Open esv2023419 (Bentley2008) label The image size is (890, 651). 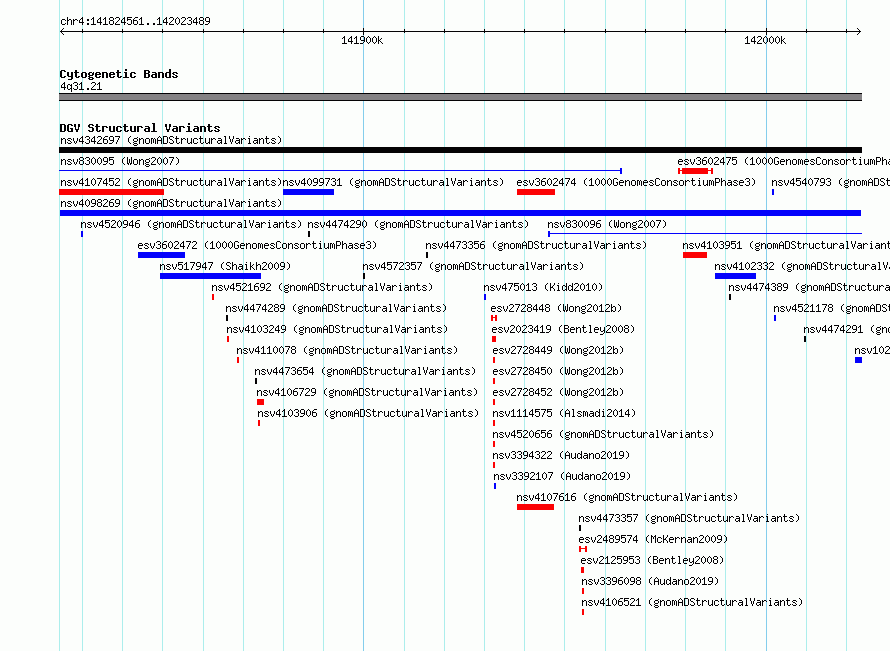pyautogui.click(x=563, y=329)
